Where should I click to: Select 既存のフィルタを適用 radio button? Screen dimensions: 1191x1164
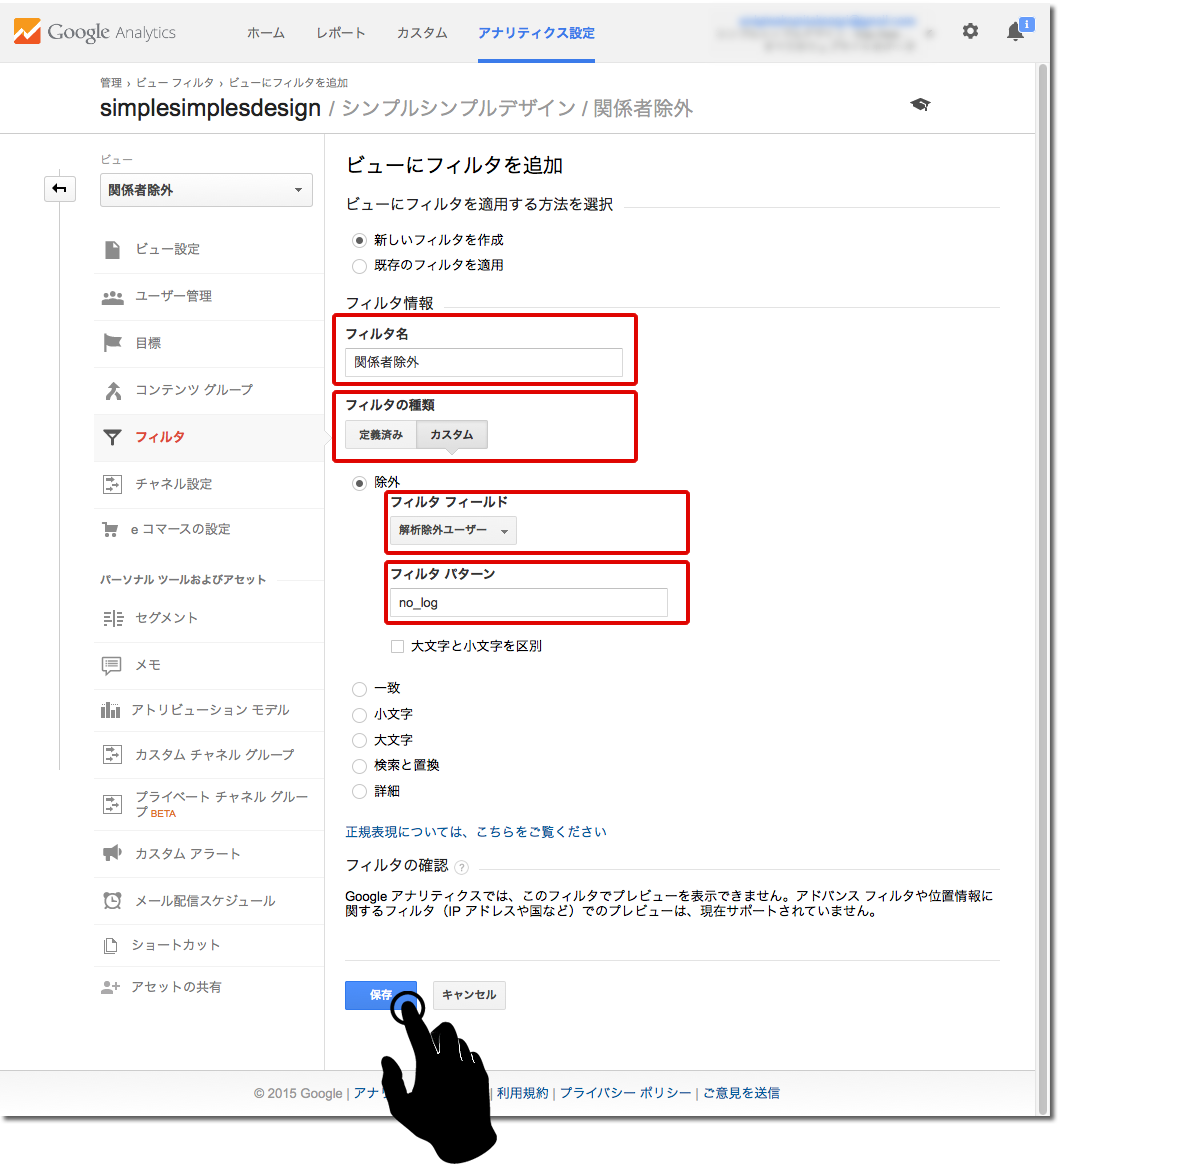tap(359, 266)
